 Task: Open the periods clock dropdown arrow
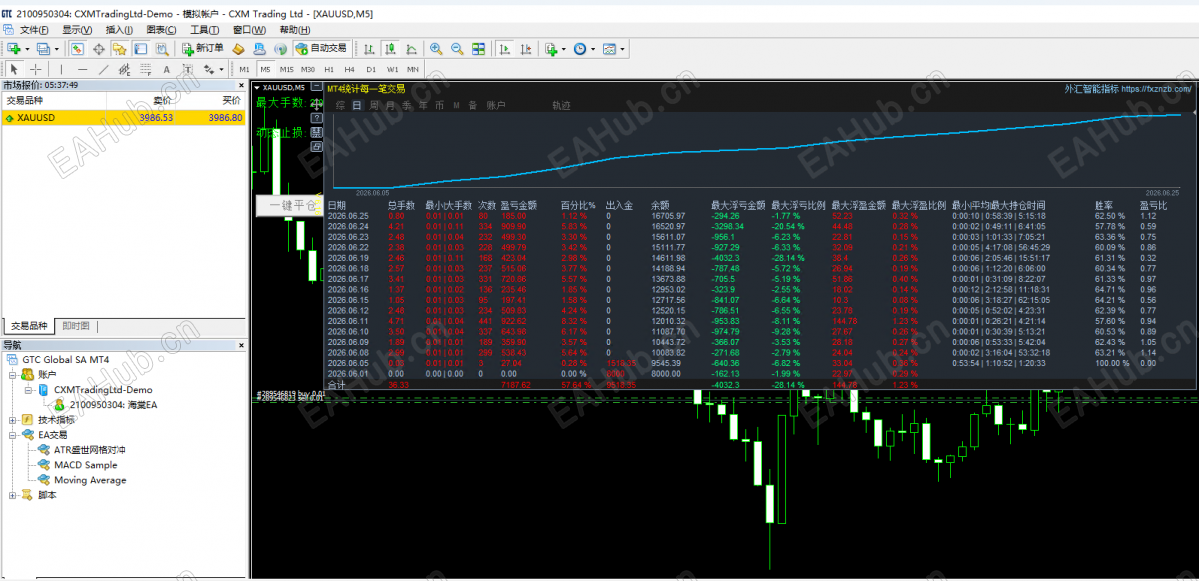click(x=593, y=49)
